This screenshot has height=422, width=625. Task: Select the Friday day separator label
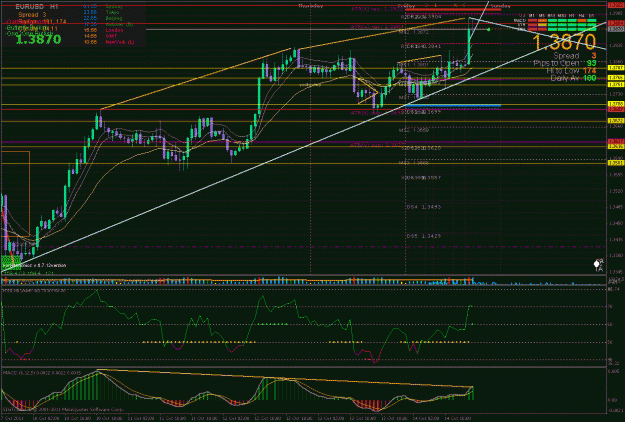407,6
